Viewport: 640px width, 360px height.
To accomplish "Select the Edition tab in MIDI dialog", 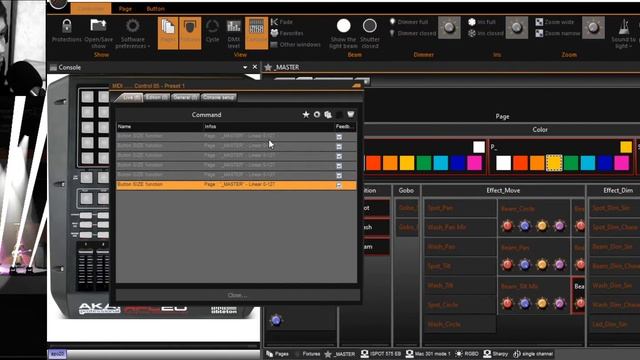I will 157,98.
